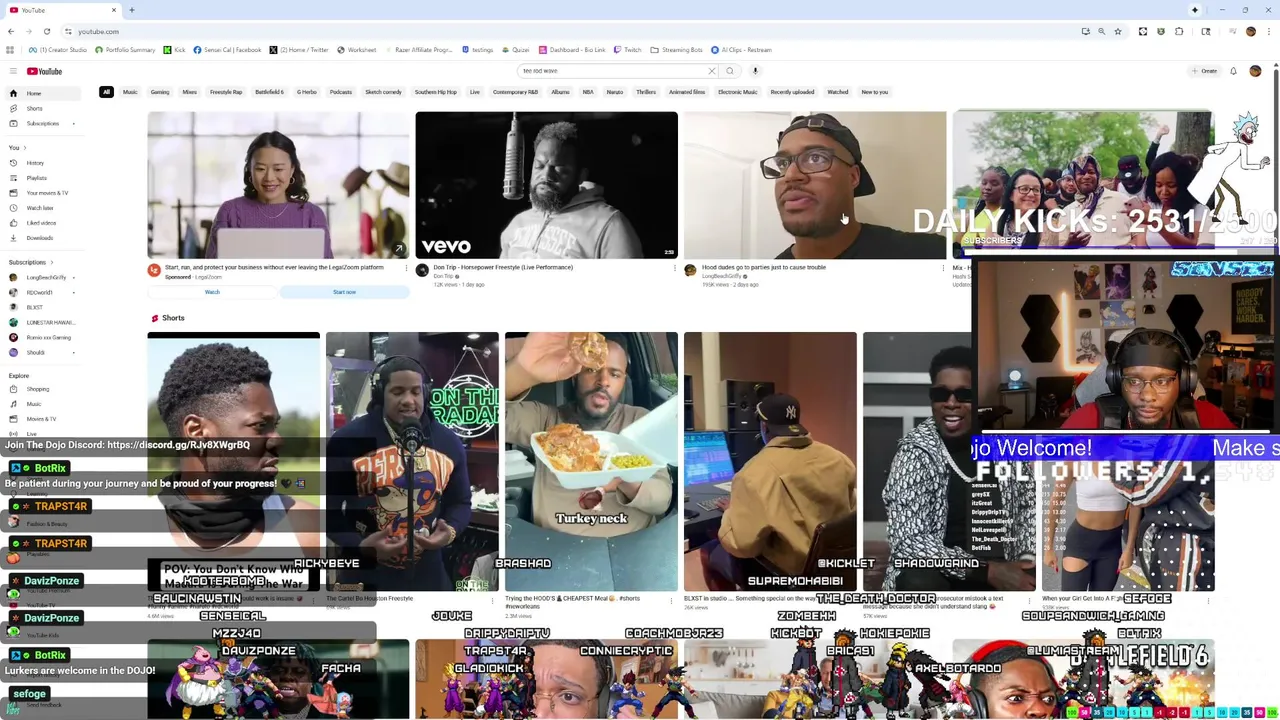The height and width of the screenshot is (720, 1280).
Task: Select the Gaming filter chip
Action: pos(160,92)
